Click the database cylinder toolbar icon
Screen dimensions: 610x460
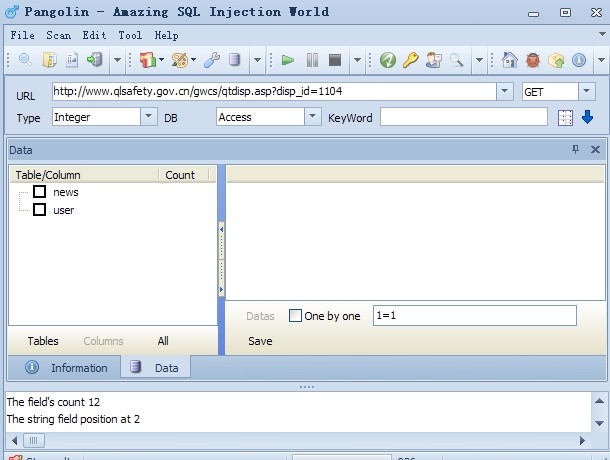pyautogui.click(x=234, y=60)
